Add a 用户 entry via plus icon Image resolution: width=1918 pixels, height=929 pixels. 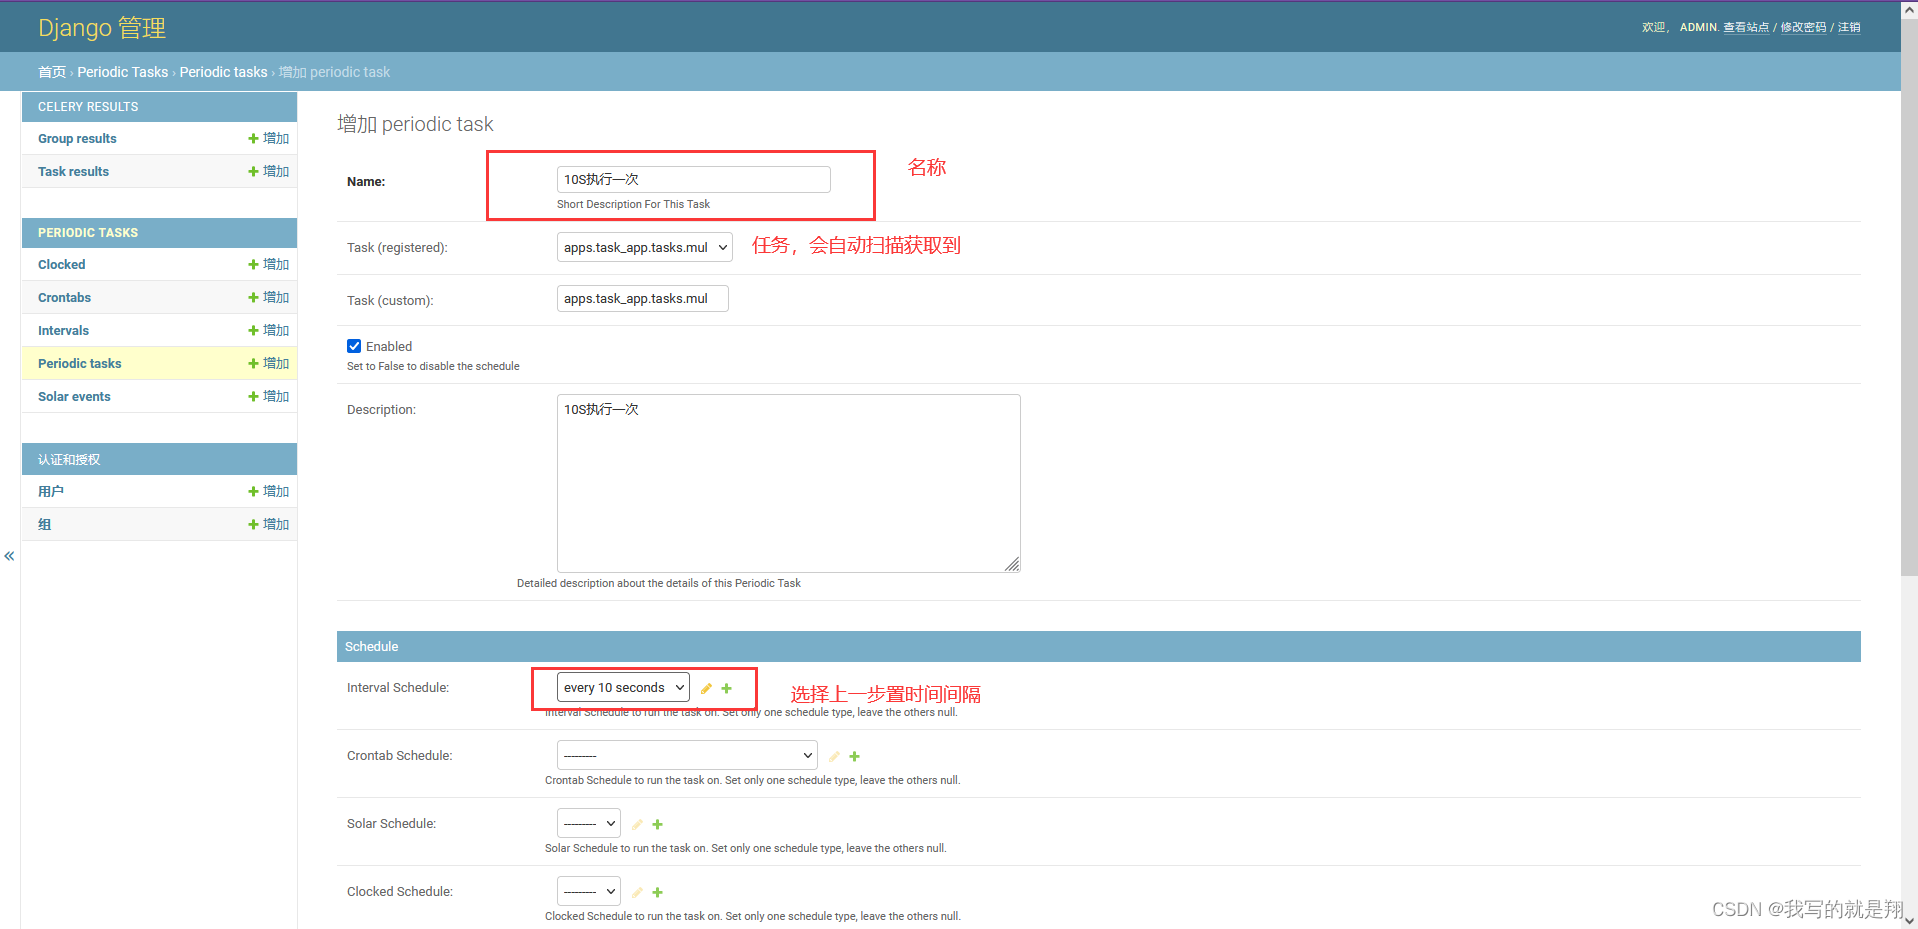(268, 492)
